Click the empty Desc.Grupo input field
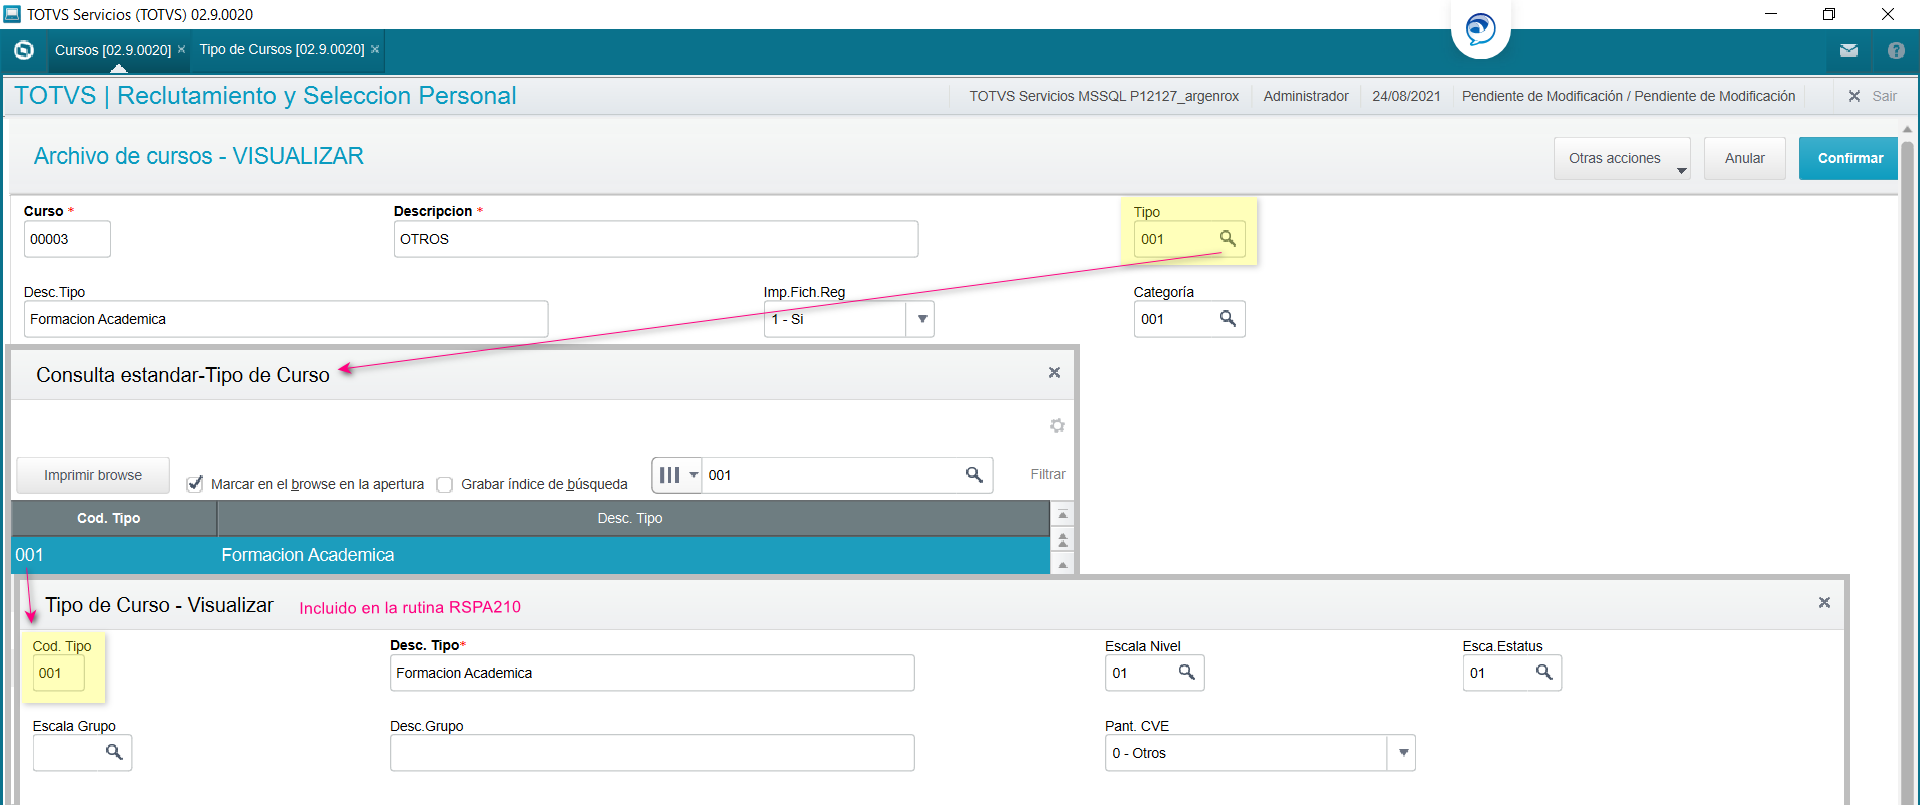The height and width of the screenshot is (805, 1920). pyautogui.click(x=652, y=753)
